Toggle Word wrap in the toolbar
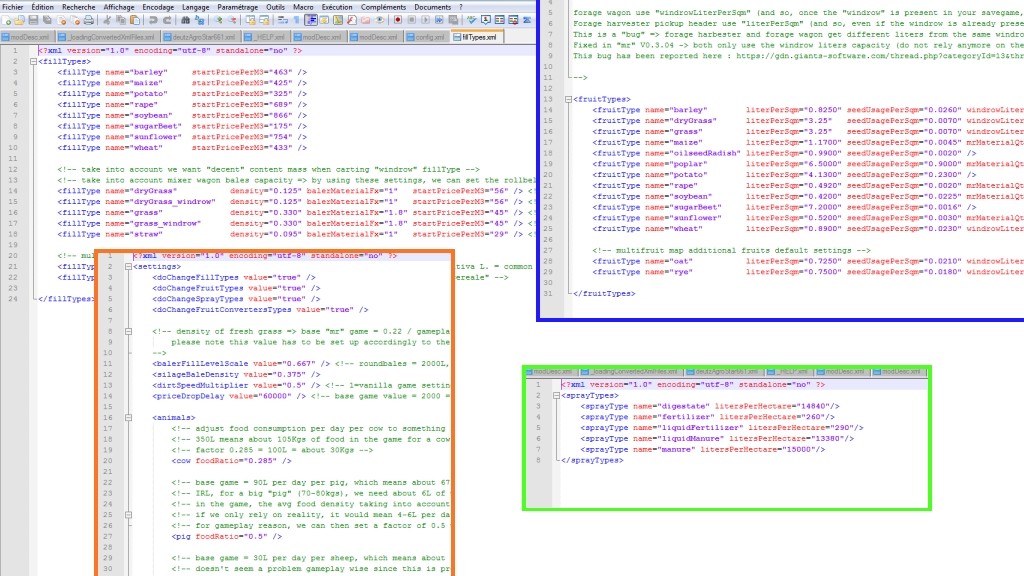Image resolution: width=1024 pixels, height=576 pixels. pos(283,20)
